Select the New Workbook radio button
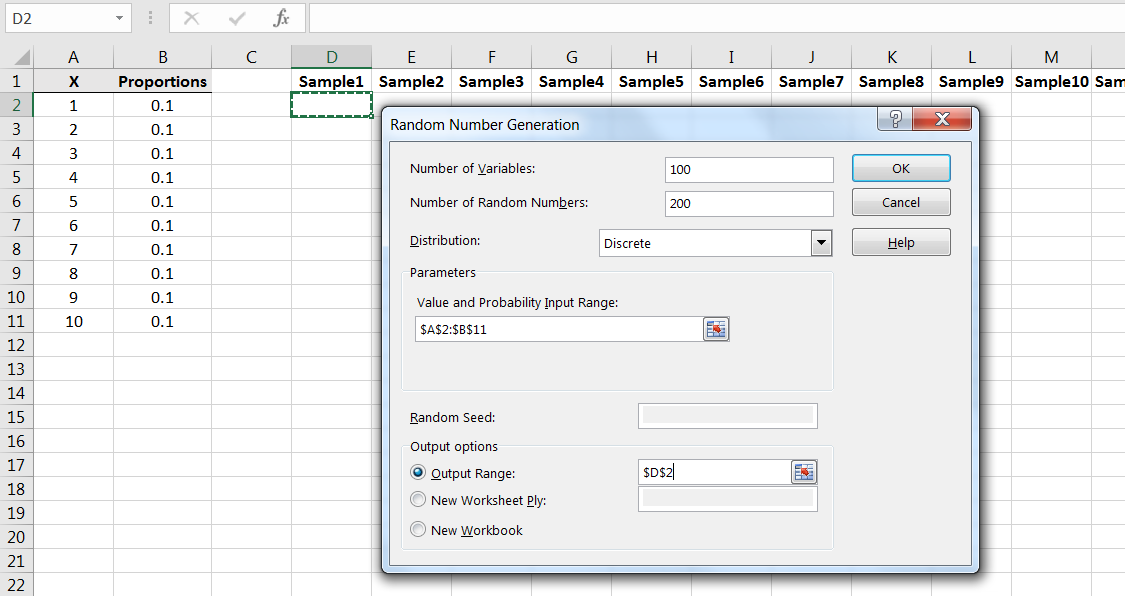Viewport: 1125px width, 596px height. [418, 530]
